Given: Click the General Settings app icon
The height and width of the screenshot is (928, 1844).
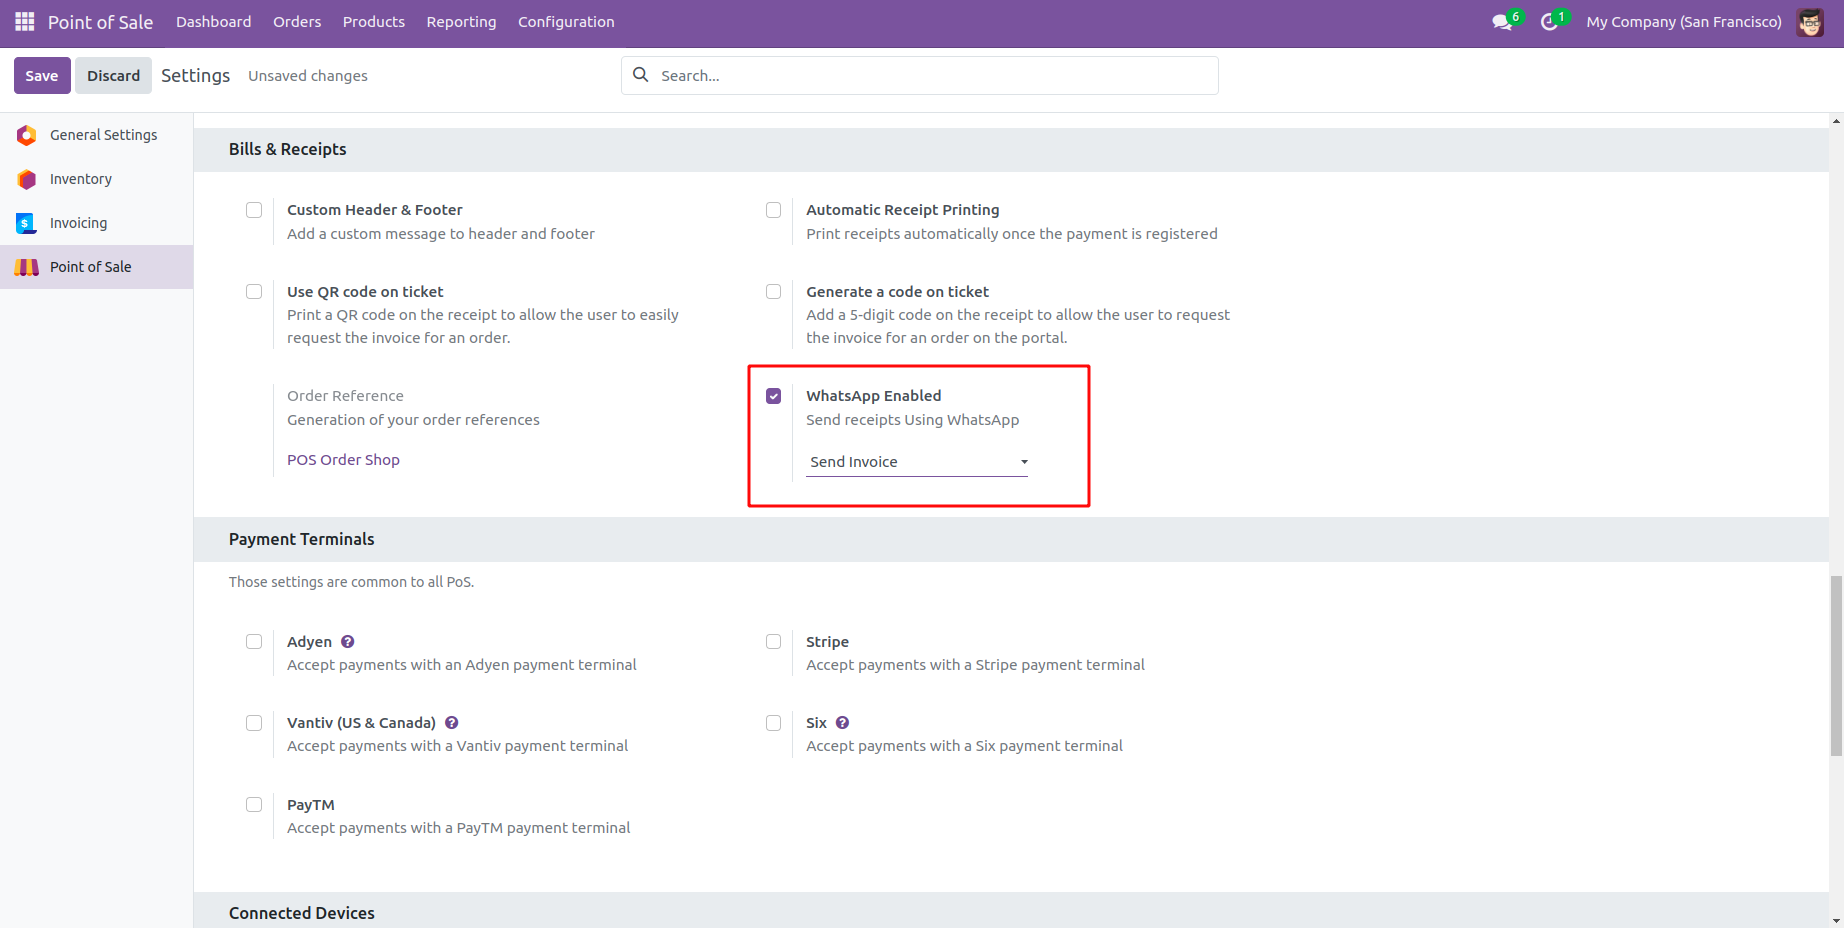Looking at the screenshot, I should click(27, 135).
